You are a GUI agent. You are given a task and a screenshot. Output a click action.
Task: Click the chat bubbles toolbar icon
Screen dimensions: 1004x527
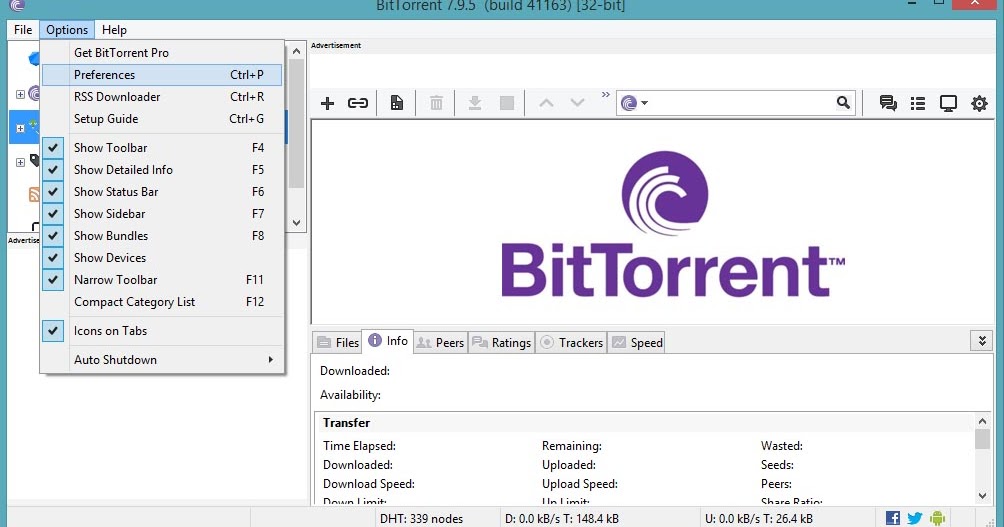point(887,103)
